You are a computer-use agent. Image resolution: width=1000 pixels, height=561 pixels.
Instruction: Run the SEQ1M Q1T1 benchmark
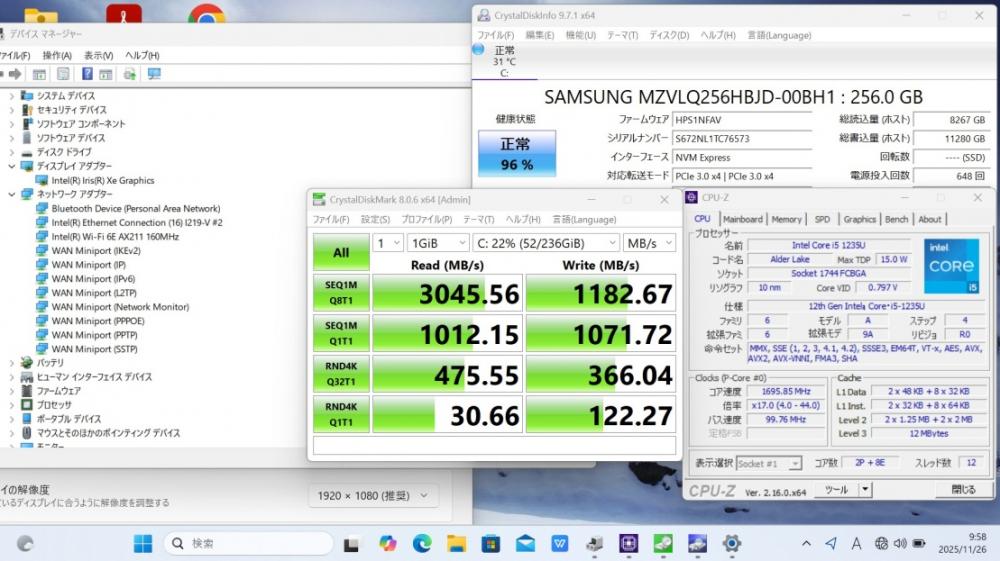pyautogui.click(x=341, y=333)
